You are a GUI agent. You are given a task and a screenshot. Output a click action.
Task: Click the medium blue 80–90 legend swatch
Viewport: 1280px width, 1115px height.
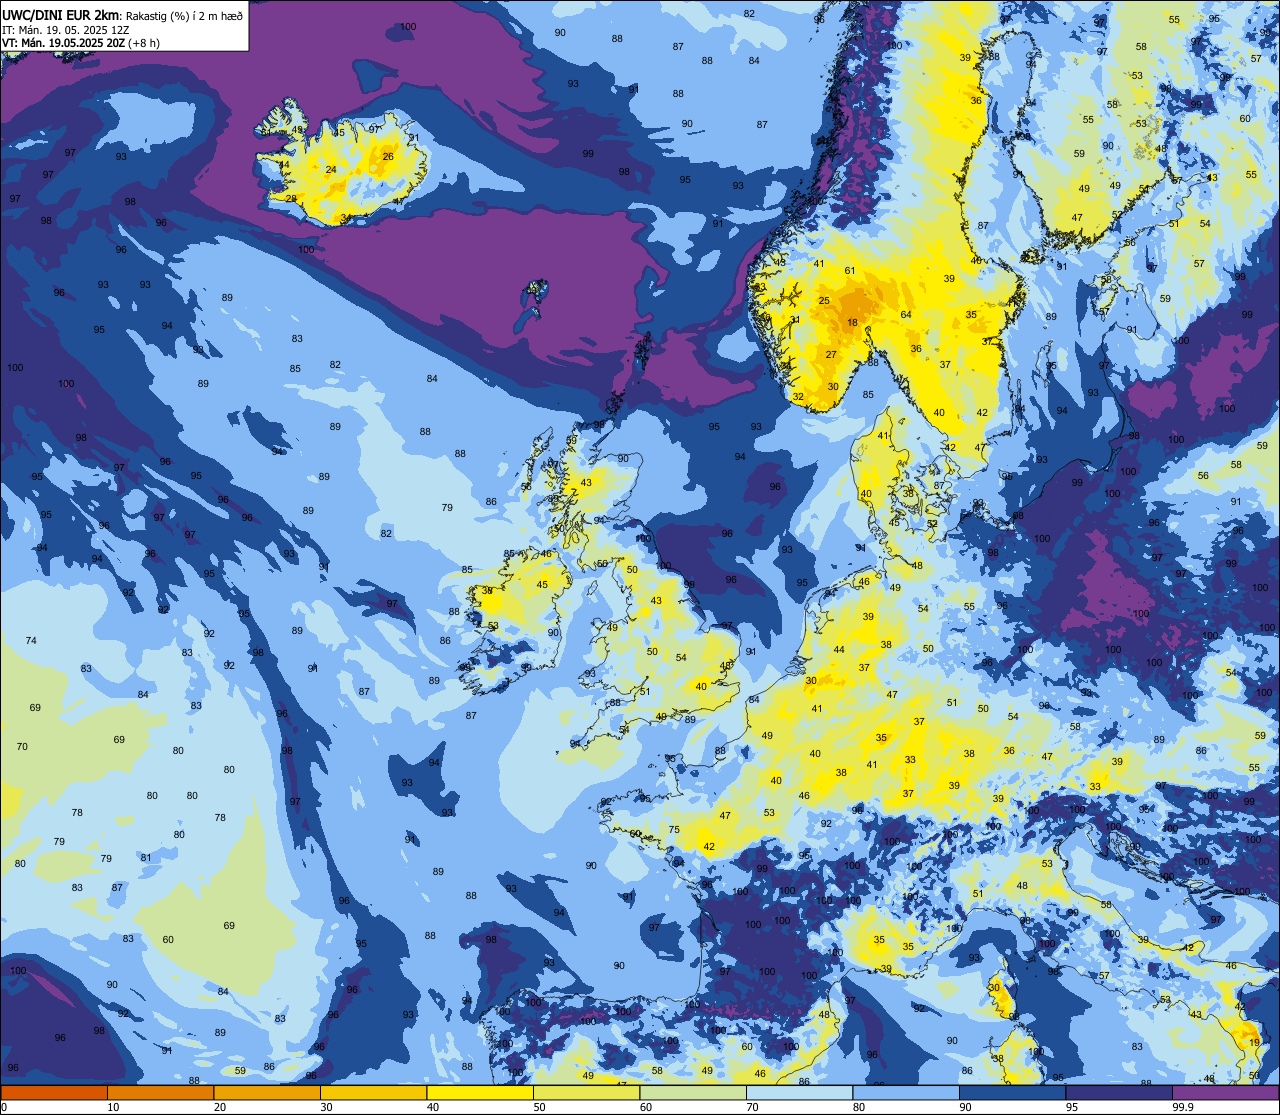point(906,1092)
